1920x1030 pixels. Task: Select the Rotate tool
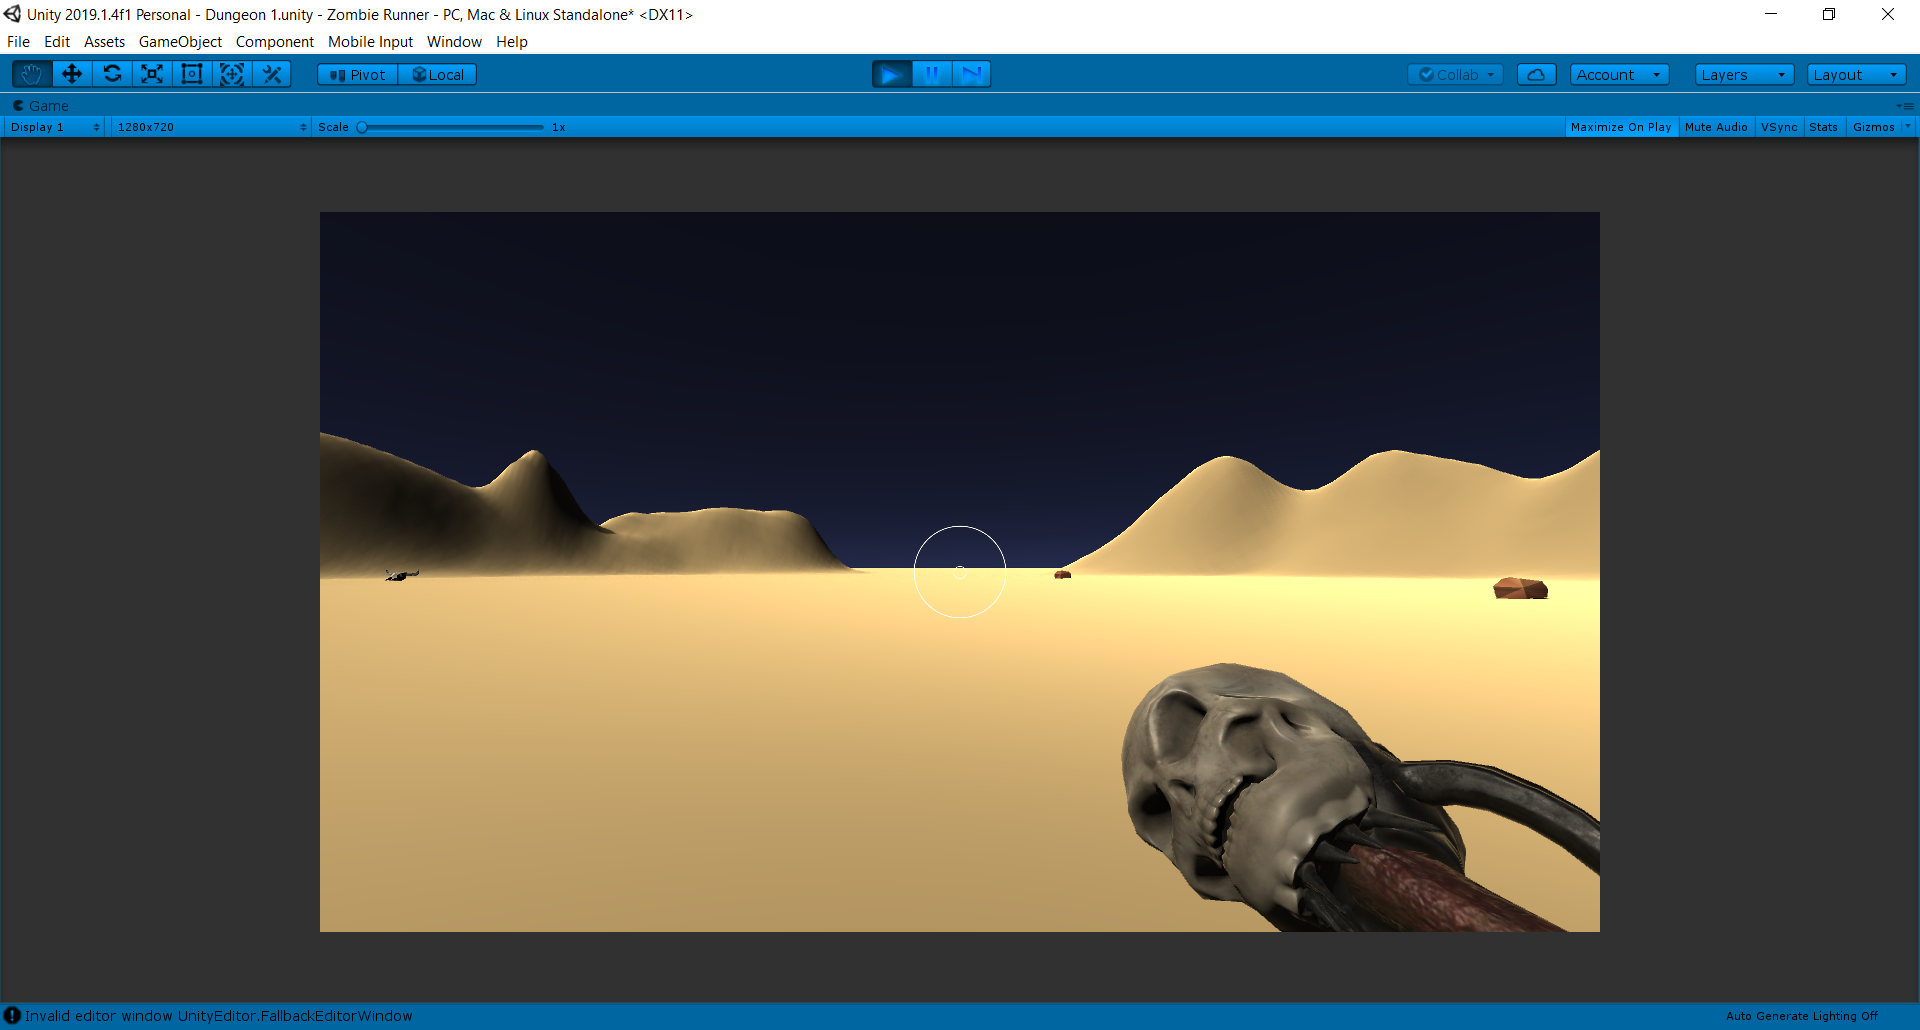tap(112, 74)
